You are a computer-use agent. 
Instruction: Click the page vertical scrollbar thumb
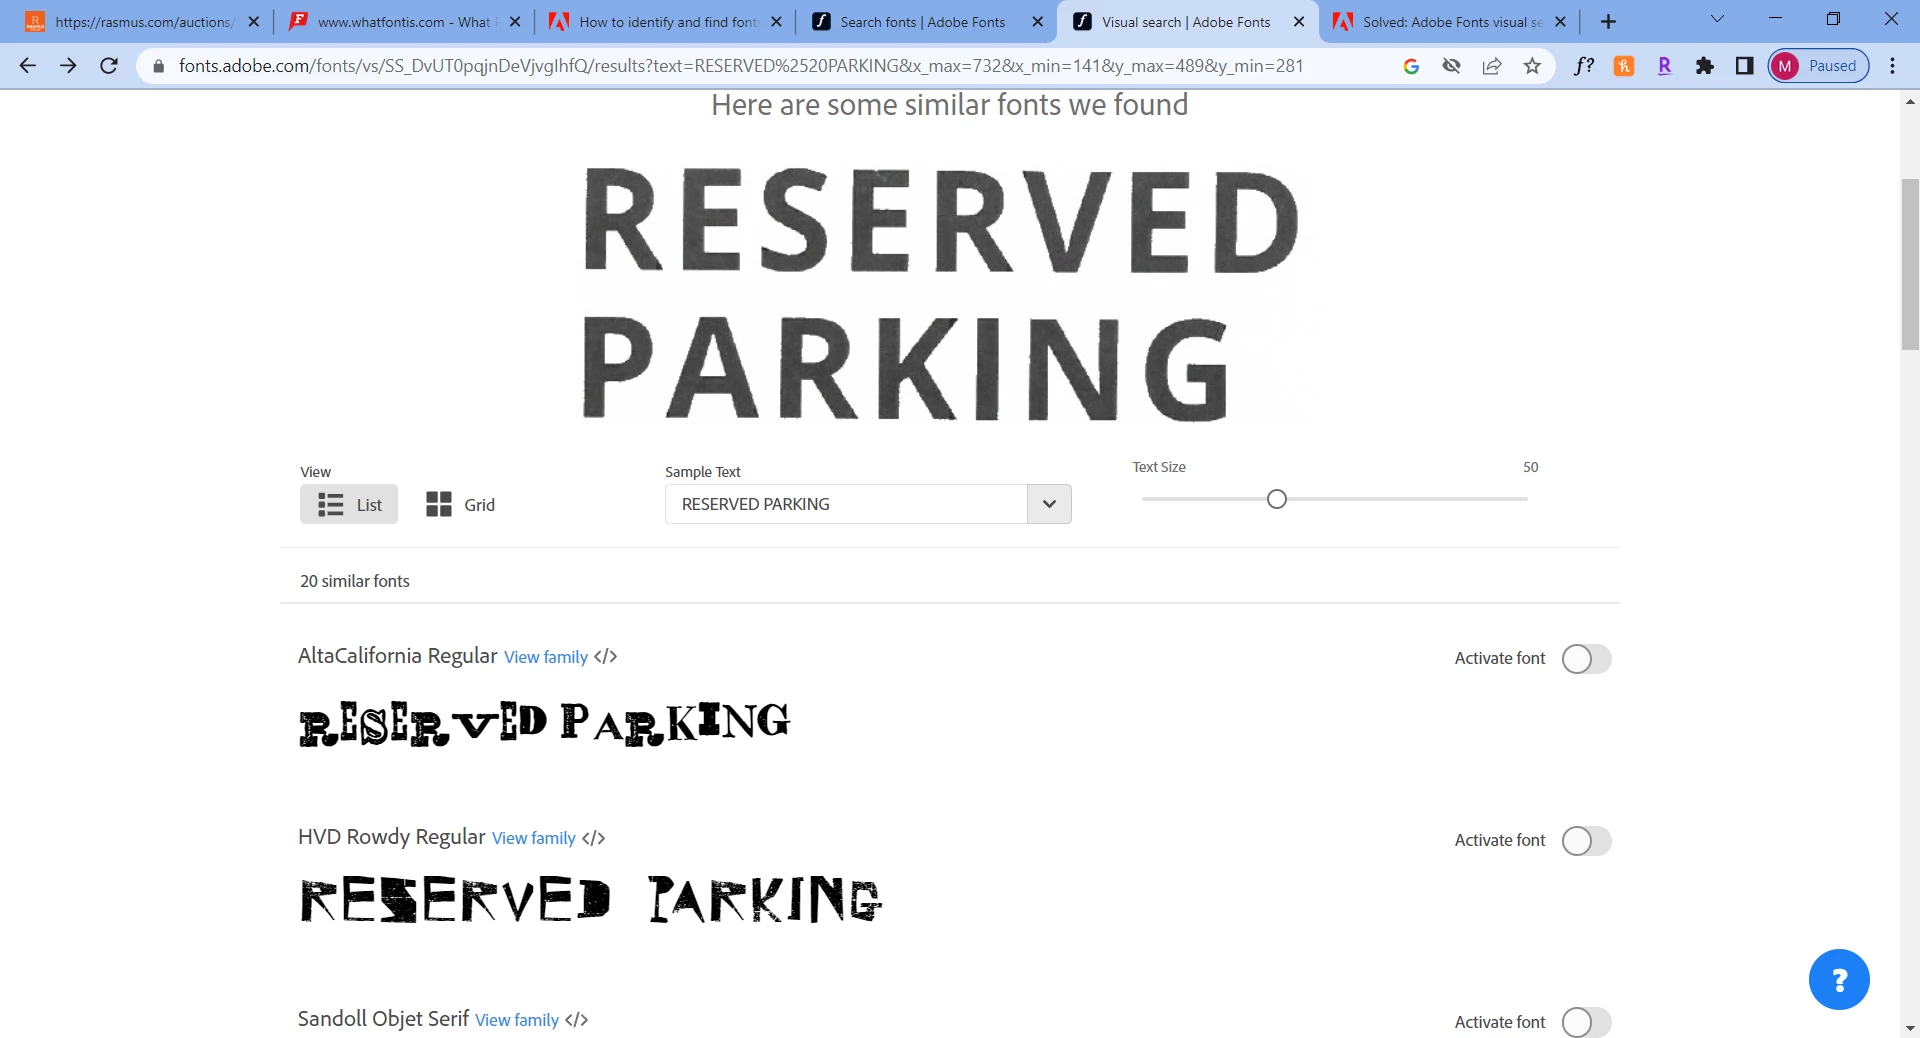1910,264
